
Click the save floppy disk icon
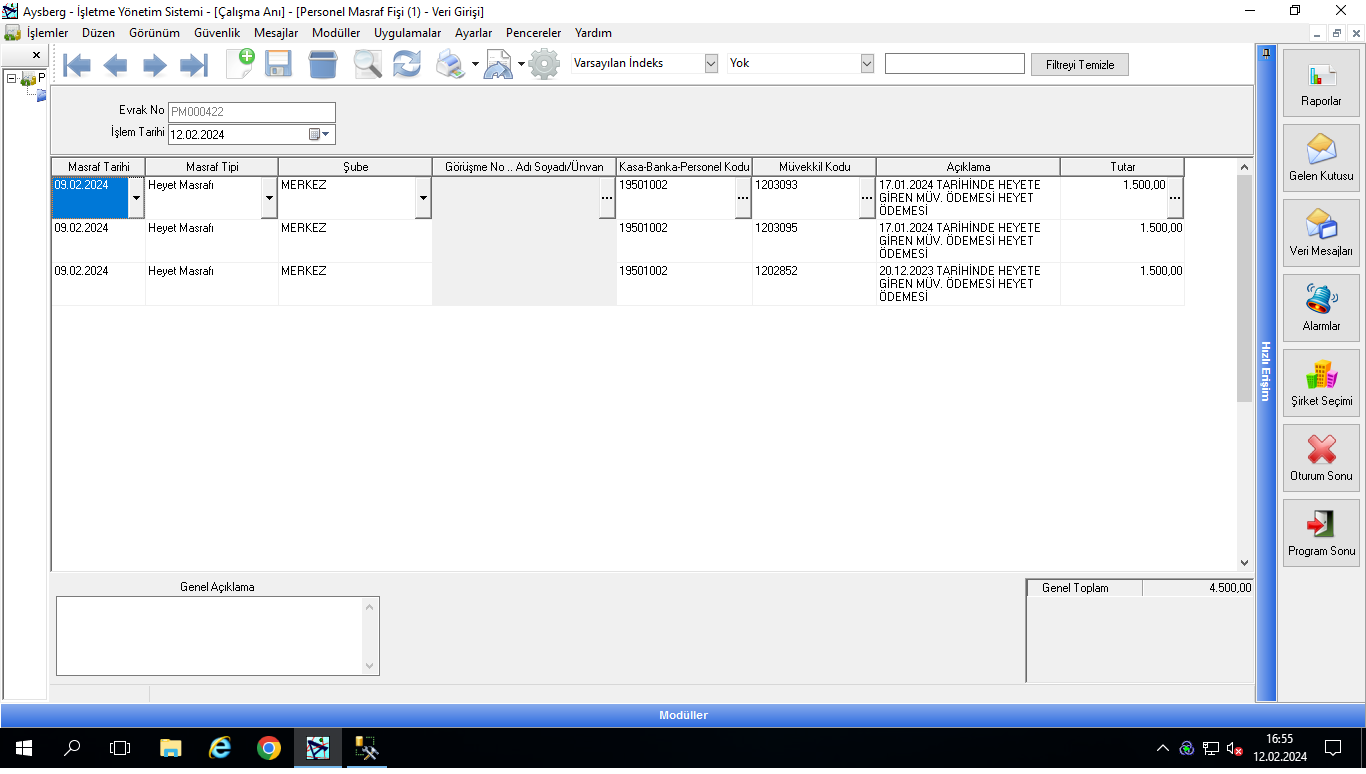tap(278, 66)
